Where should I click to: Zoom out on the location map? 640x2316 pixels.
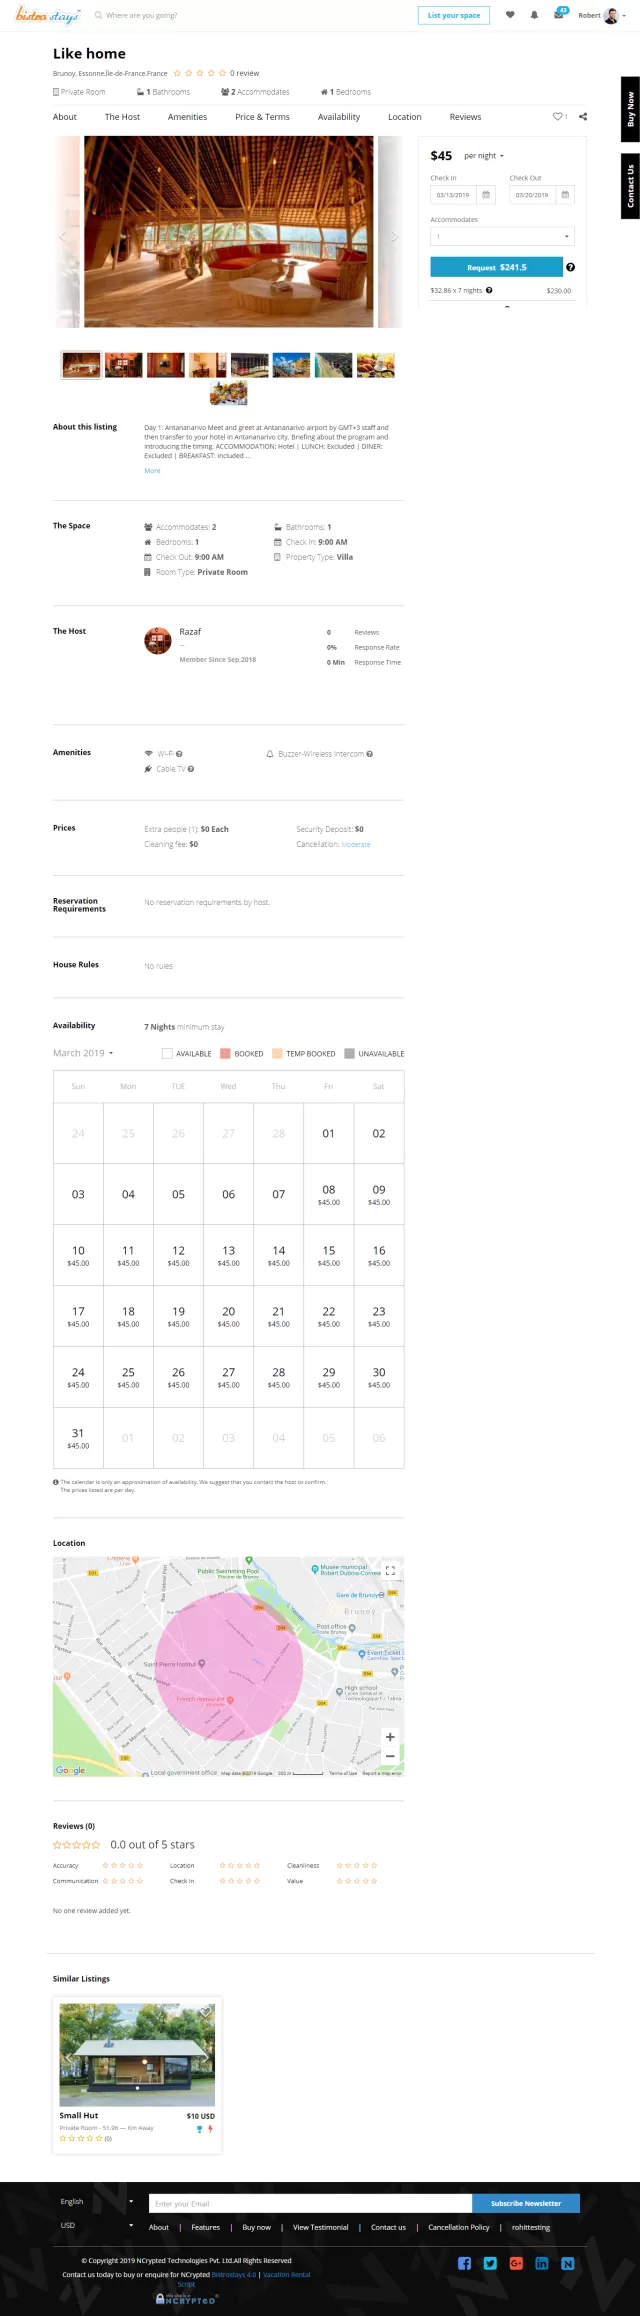[x=390, y=1755]
